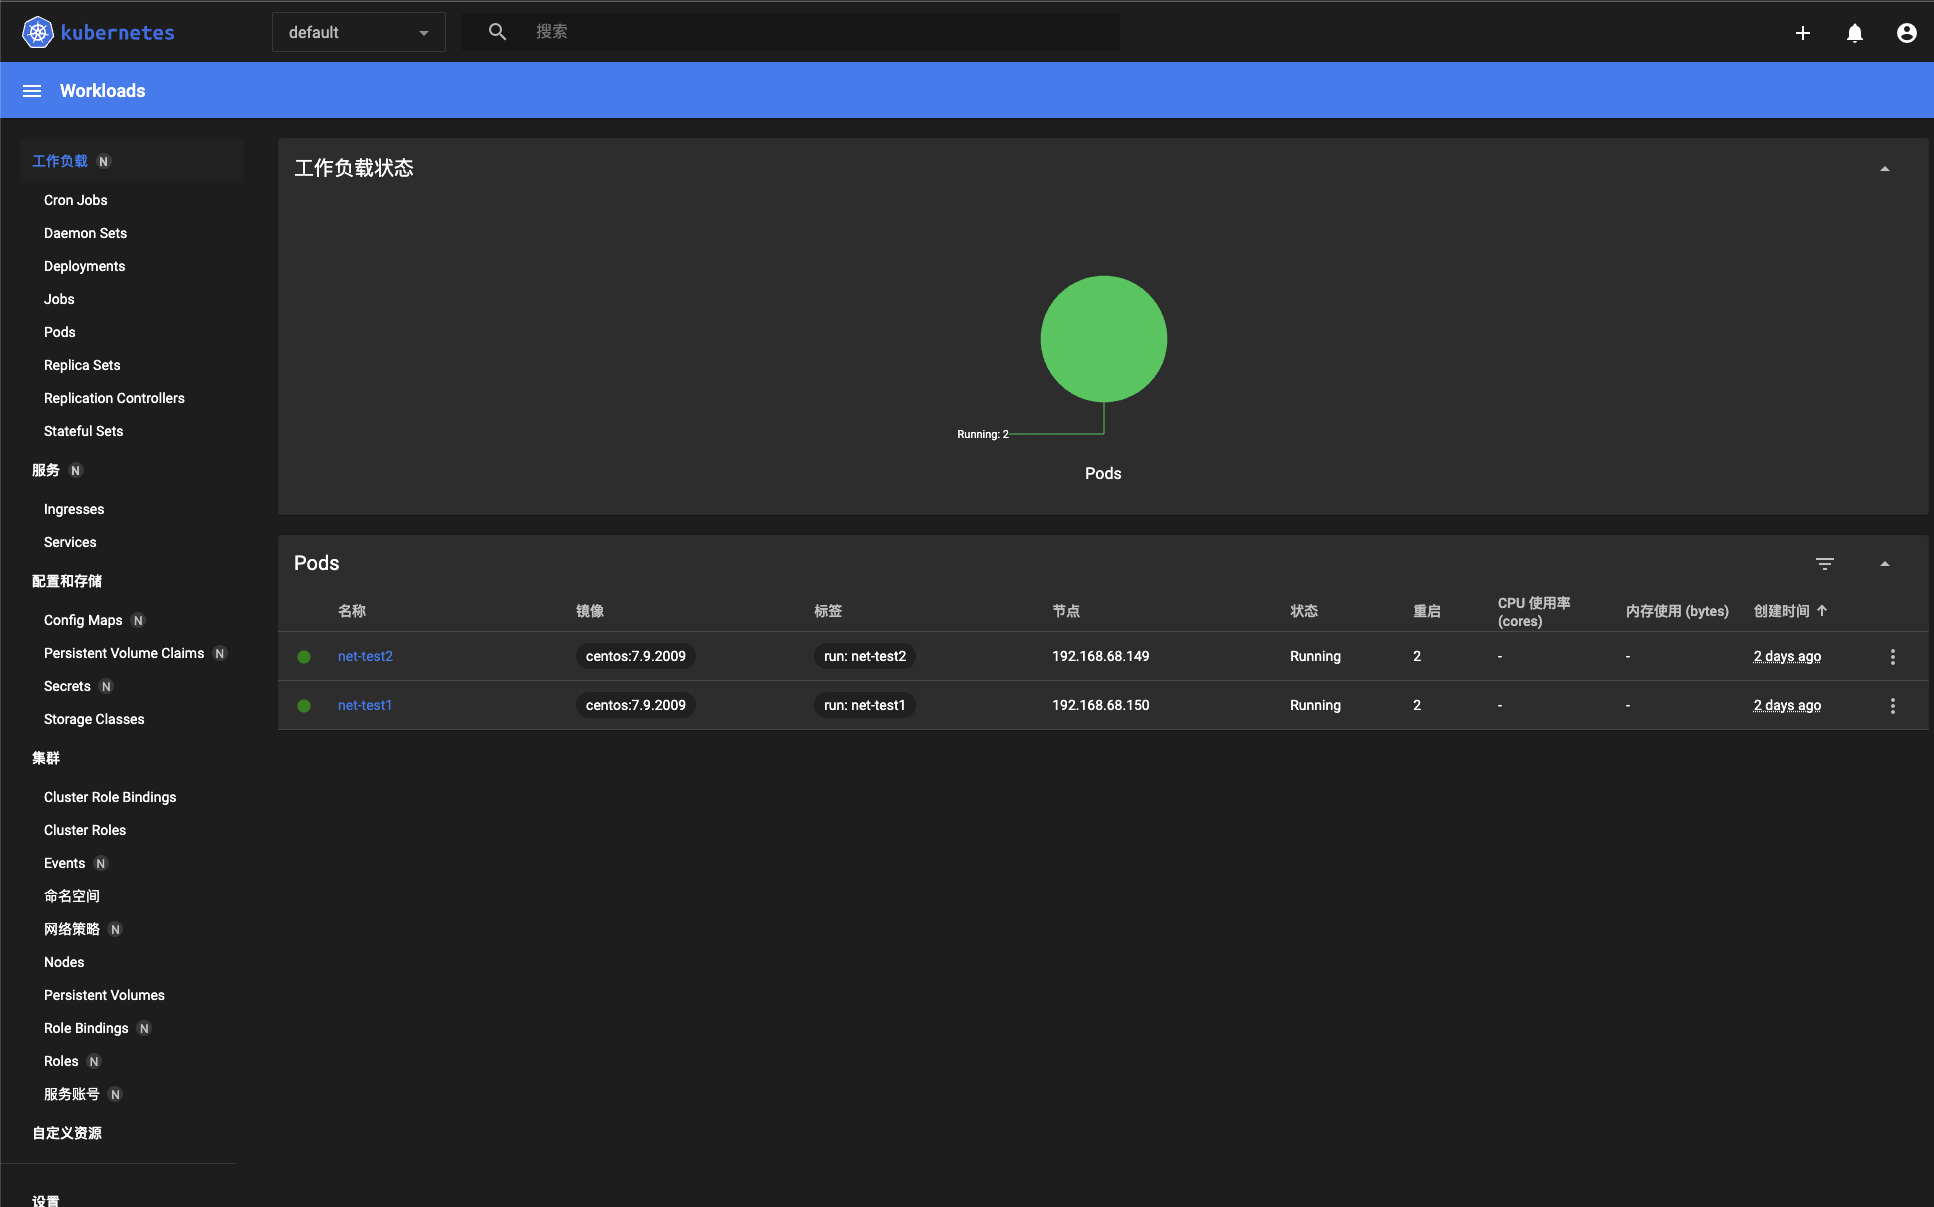Click 2 days ago for net-test2

(1787, 657)
